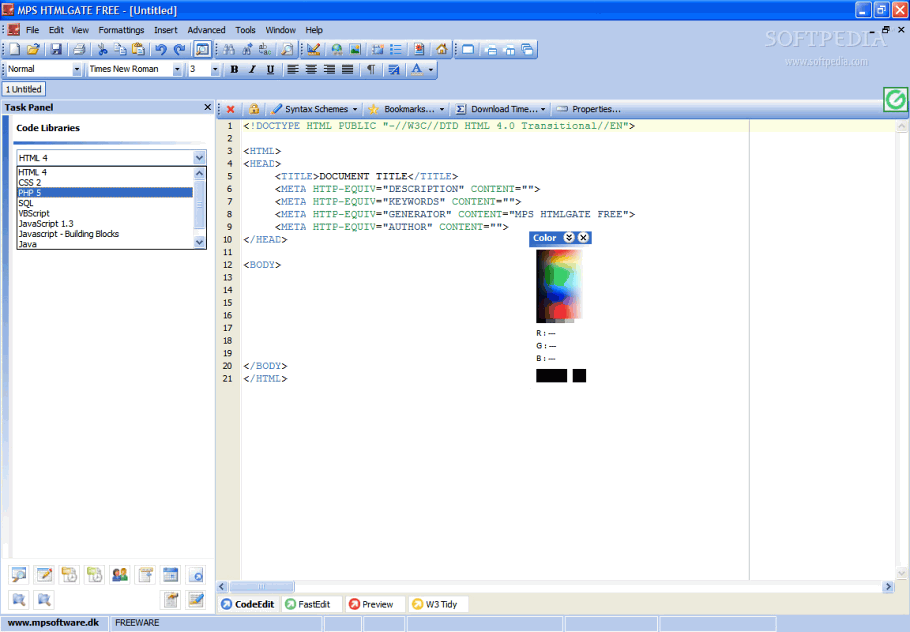
Task: Open the Advanced menu
Action: point(206,30)
